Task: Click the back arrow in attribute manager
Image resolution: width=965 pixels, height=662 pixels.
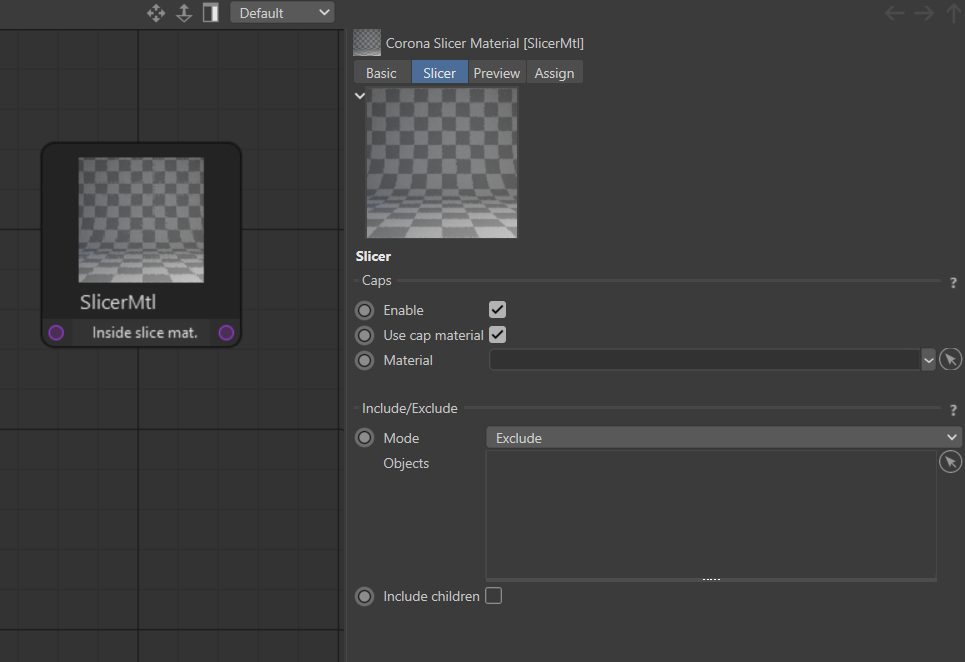Action: (894, 13)
